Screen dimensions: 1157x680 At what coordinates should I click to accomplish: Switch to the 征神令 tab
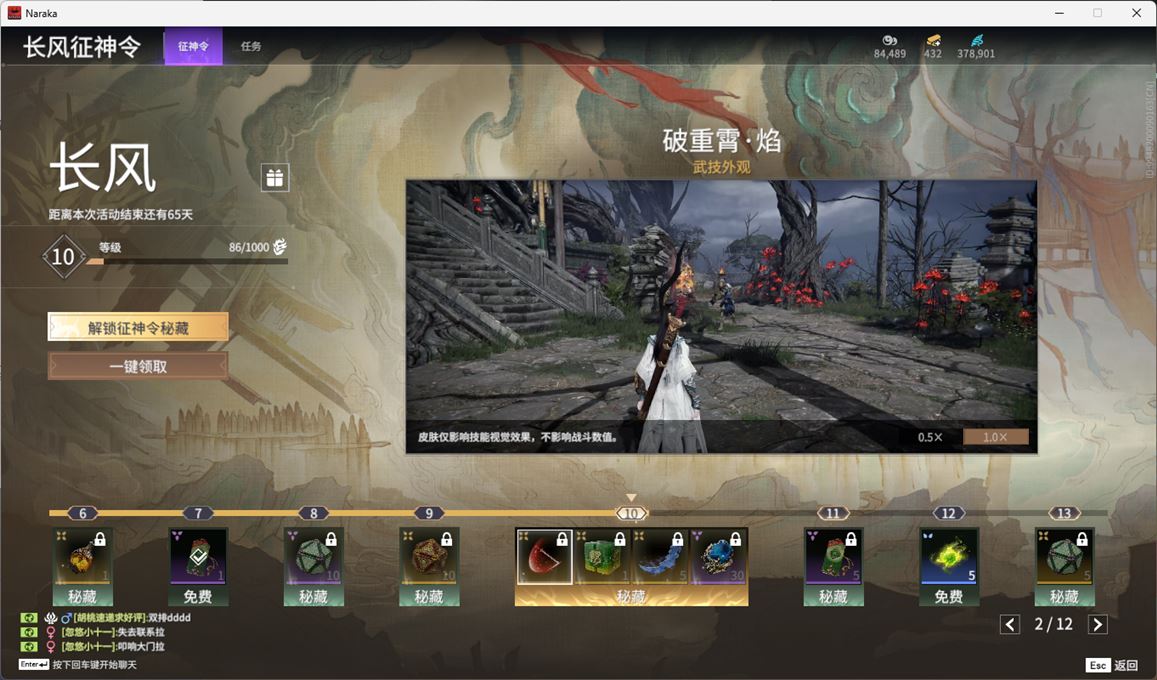point(193,46)
